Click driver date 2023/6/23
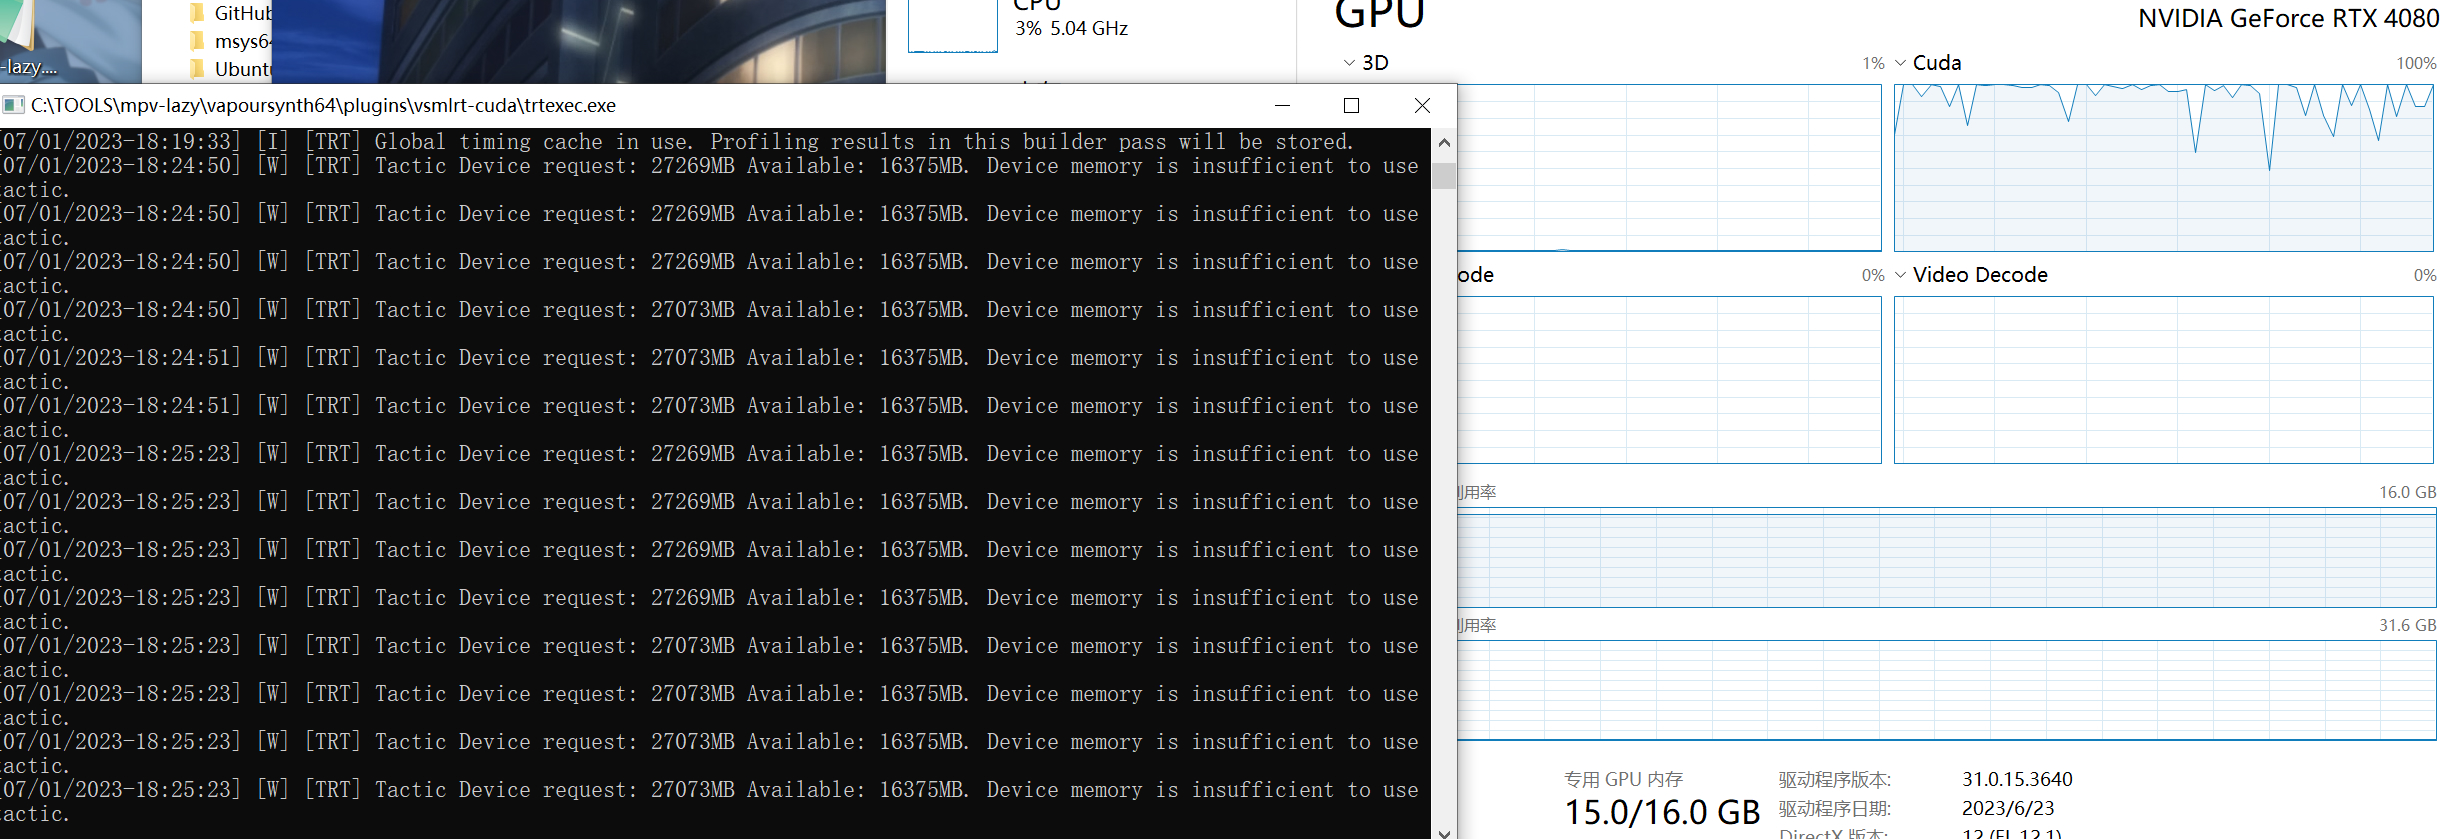Image resolution: width=2455 pixels, height=839 pixels. (2008, 808)
